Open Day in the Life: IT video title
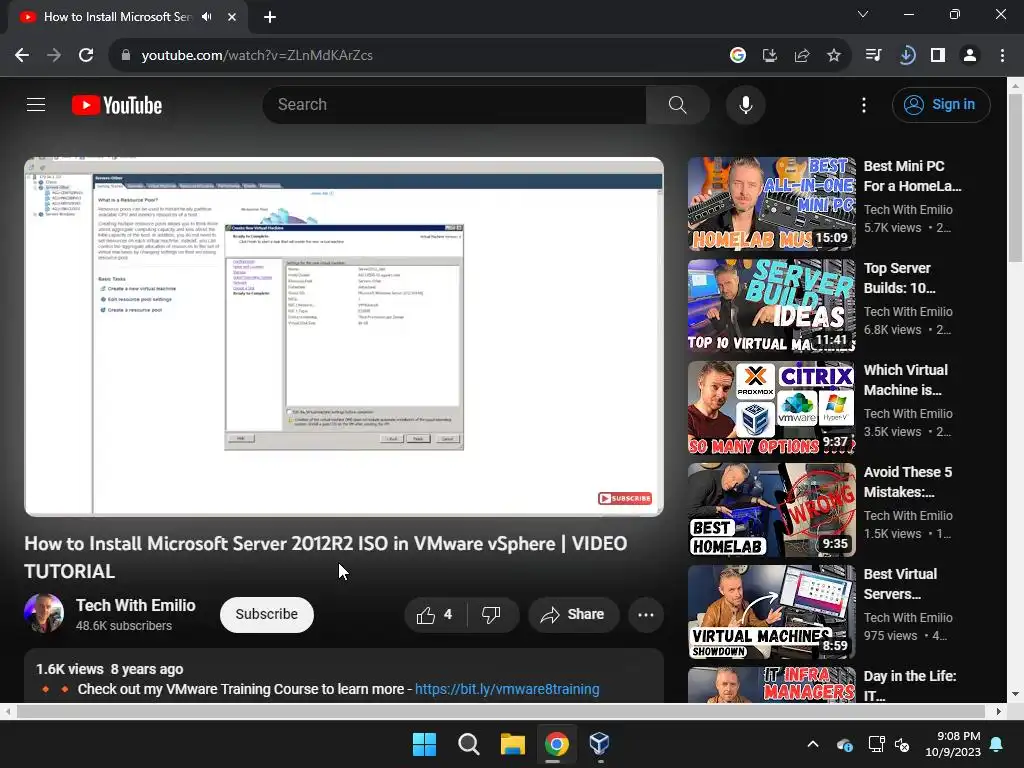Image resolution: width=1024 pixels, height=768 pixels. point(910,686)
